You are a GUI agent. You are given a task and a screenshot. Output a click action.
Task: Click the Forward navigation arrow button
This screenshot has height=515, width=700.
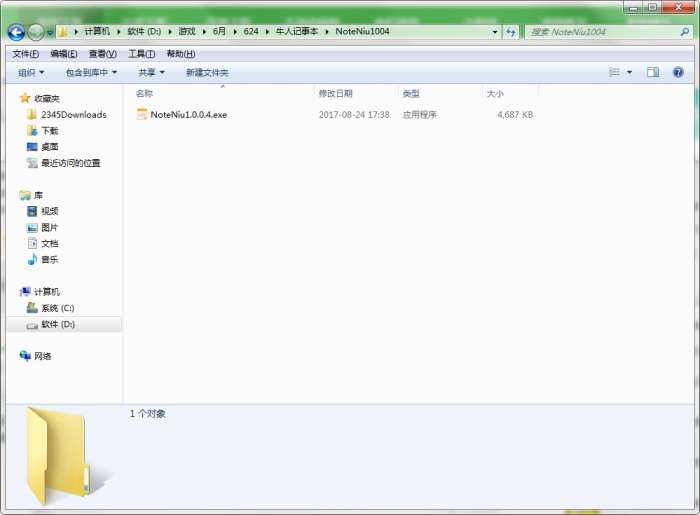(x=36, y=32)
